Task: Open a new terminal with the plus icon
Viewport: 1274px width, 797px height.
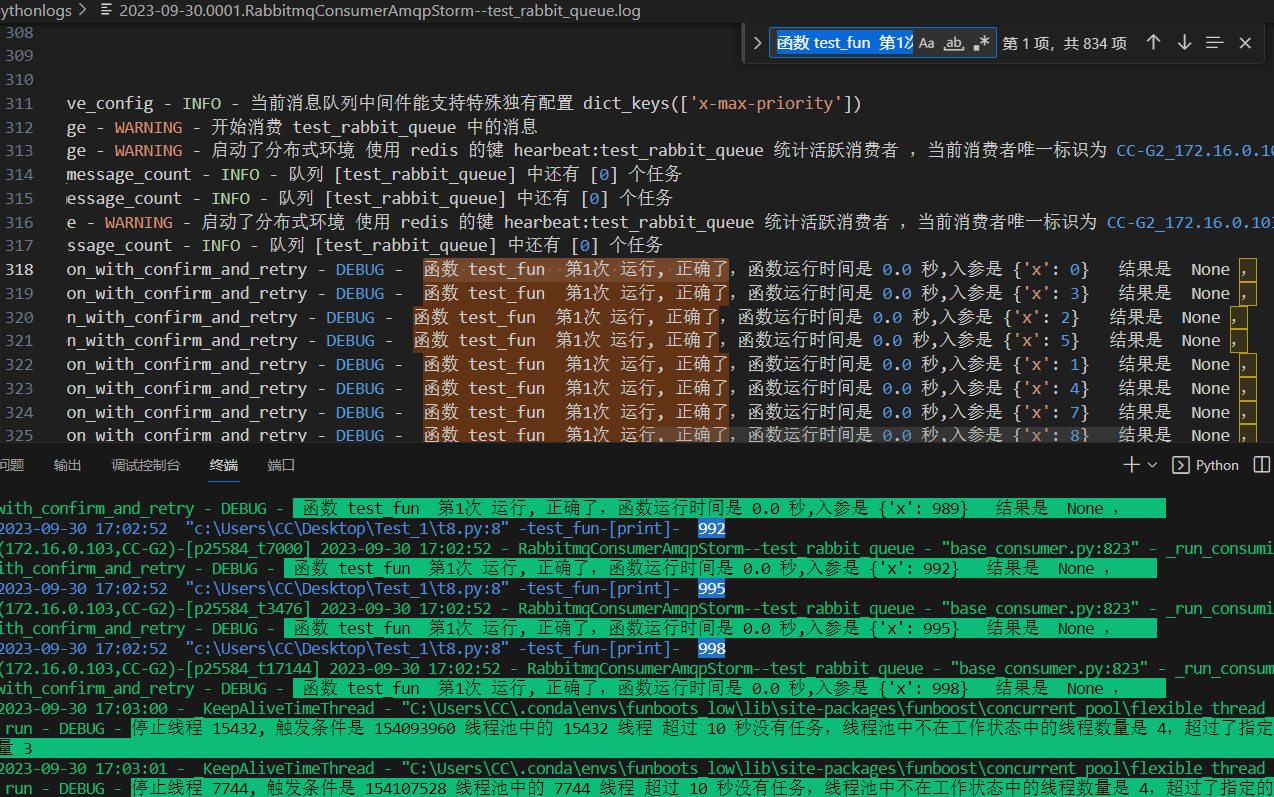Action: [1129, 465]
